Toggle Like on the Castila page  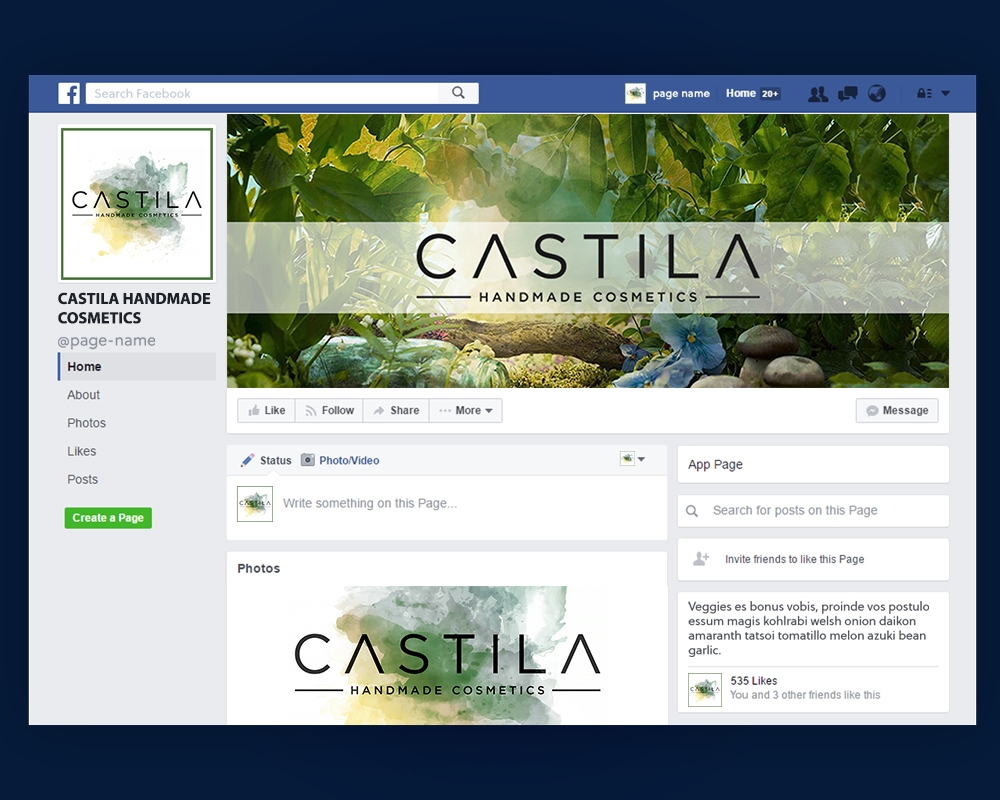pyautogui.click(x=266, y=410)
